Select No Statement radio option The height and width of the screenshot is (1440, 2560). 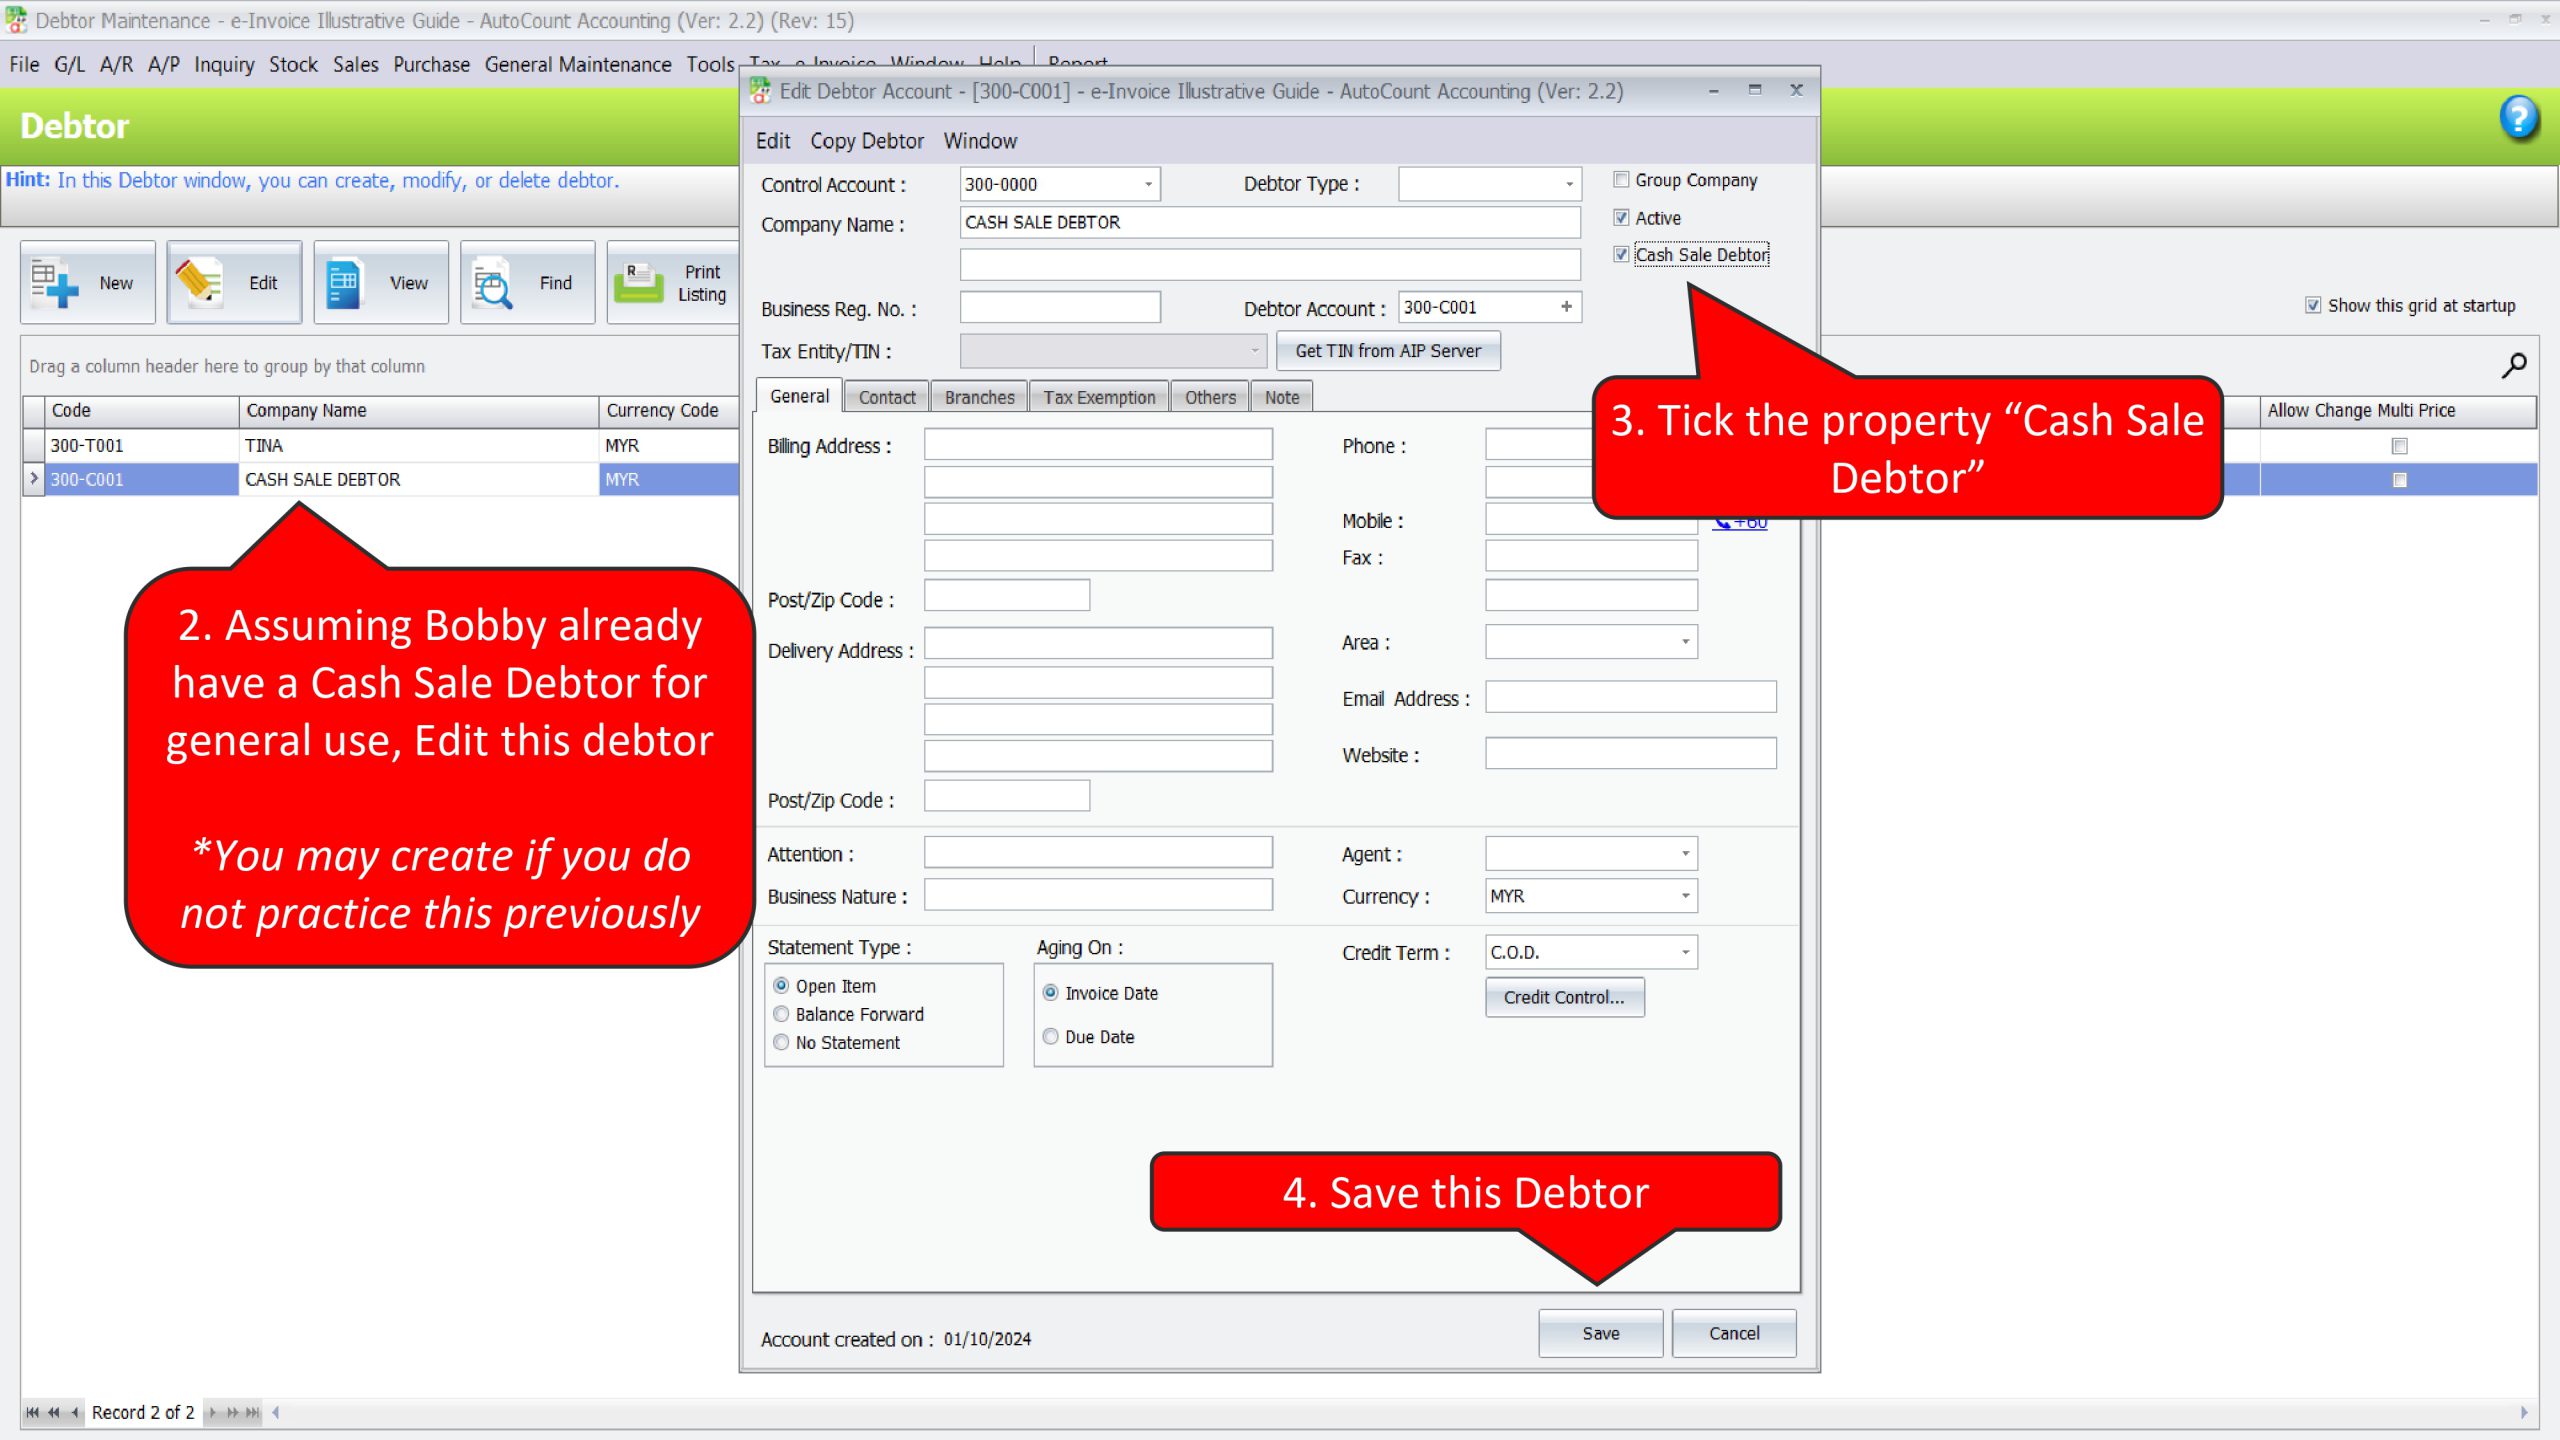(781, 1042)
